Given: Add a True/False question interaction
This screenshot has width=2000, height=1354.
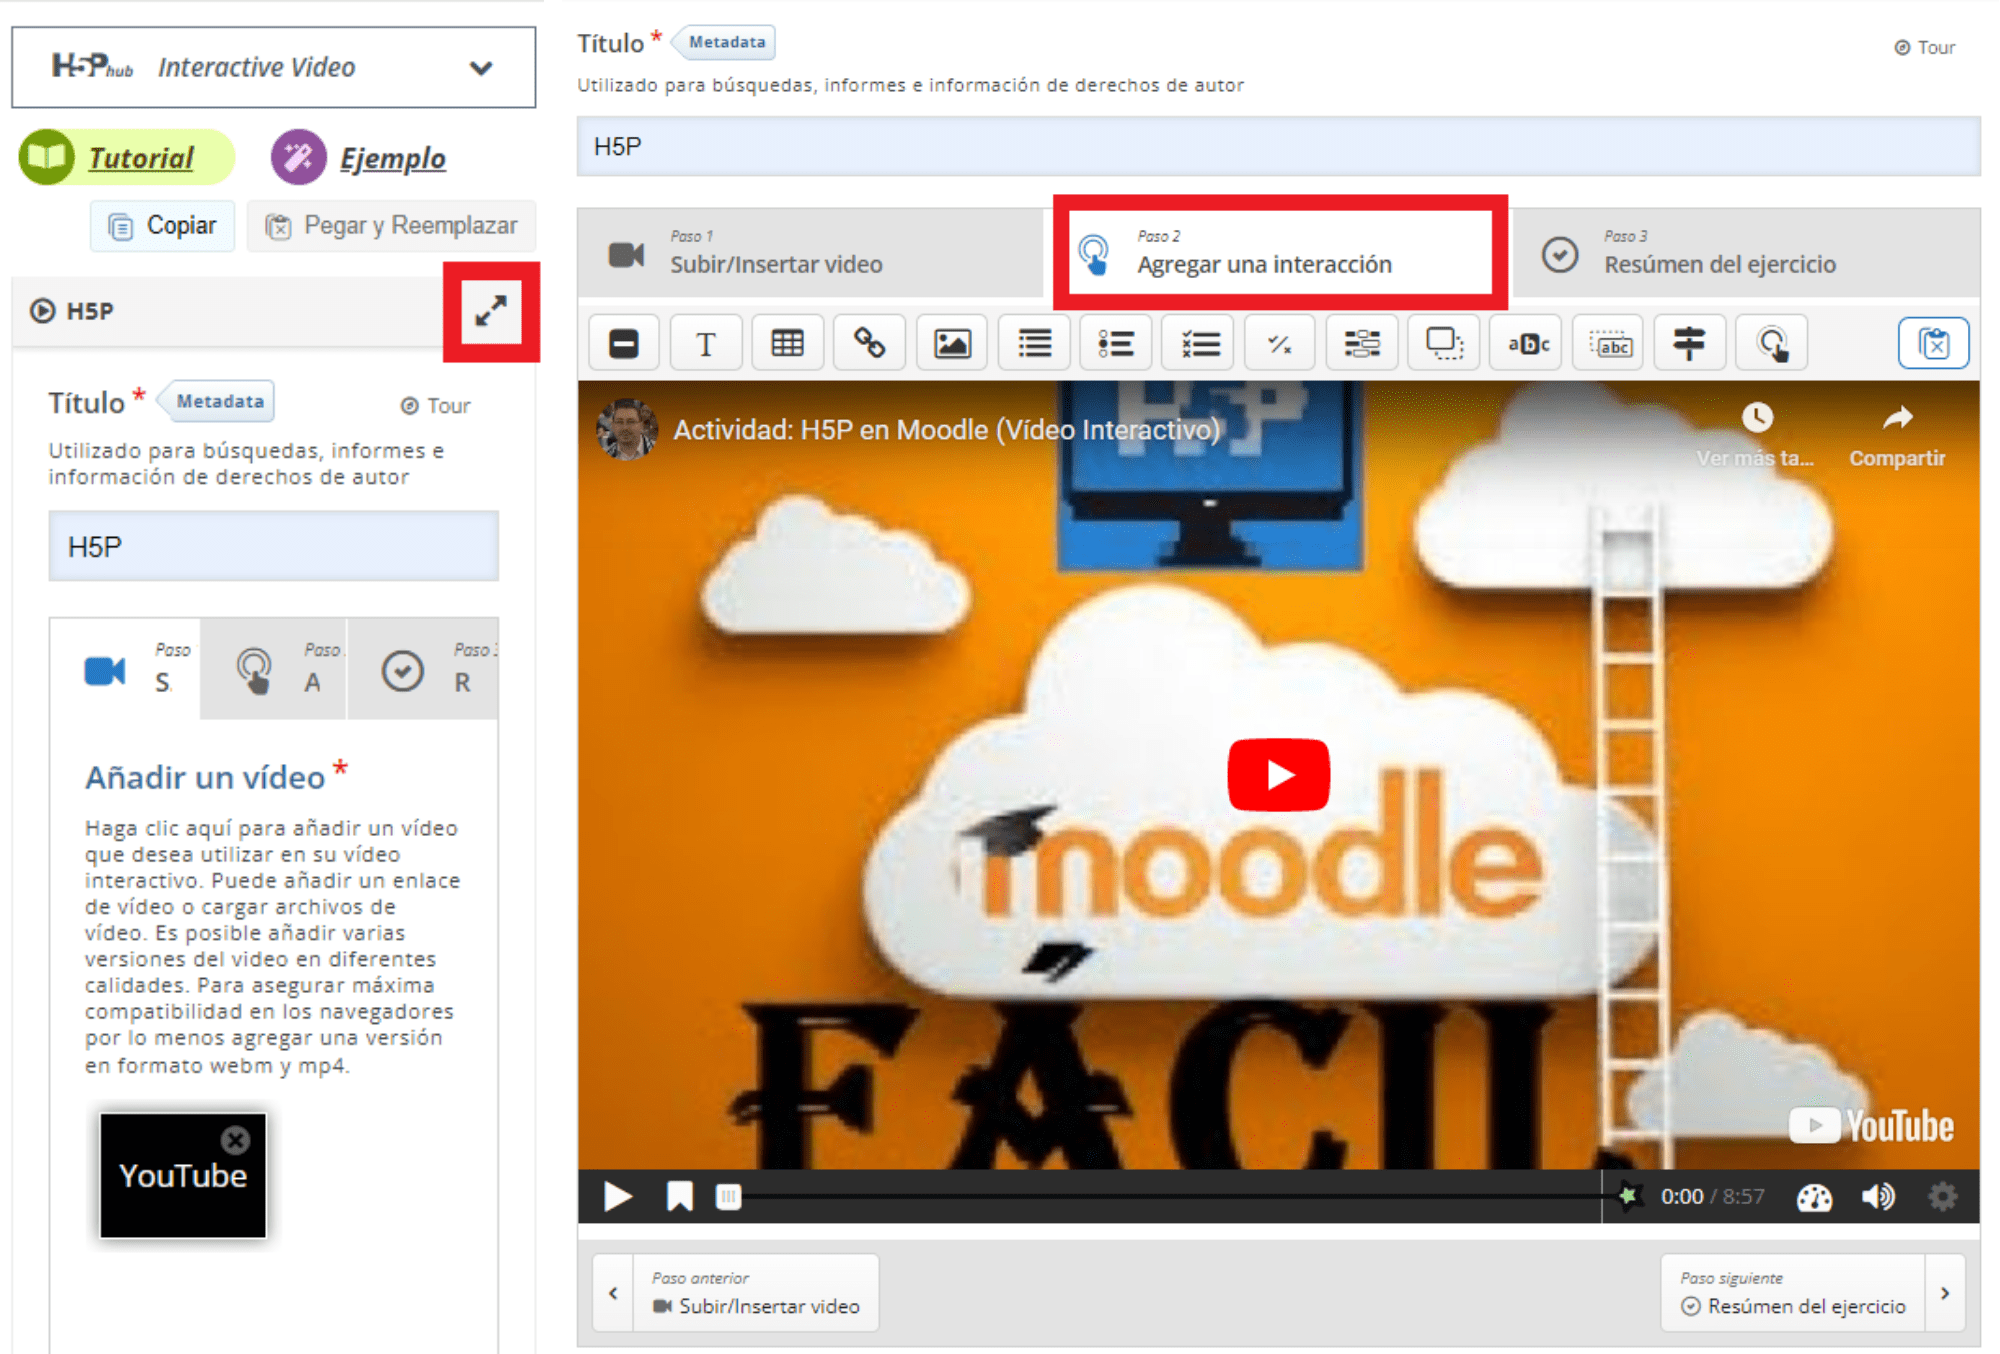Looking at the screenshot, I should [1280, 344].
